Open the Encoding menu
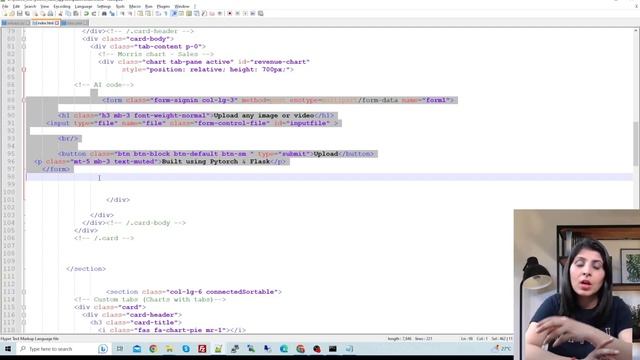 pos(62,7)
